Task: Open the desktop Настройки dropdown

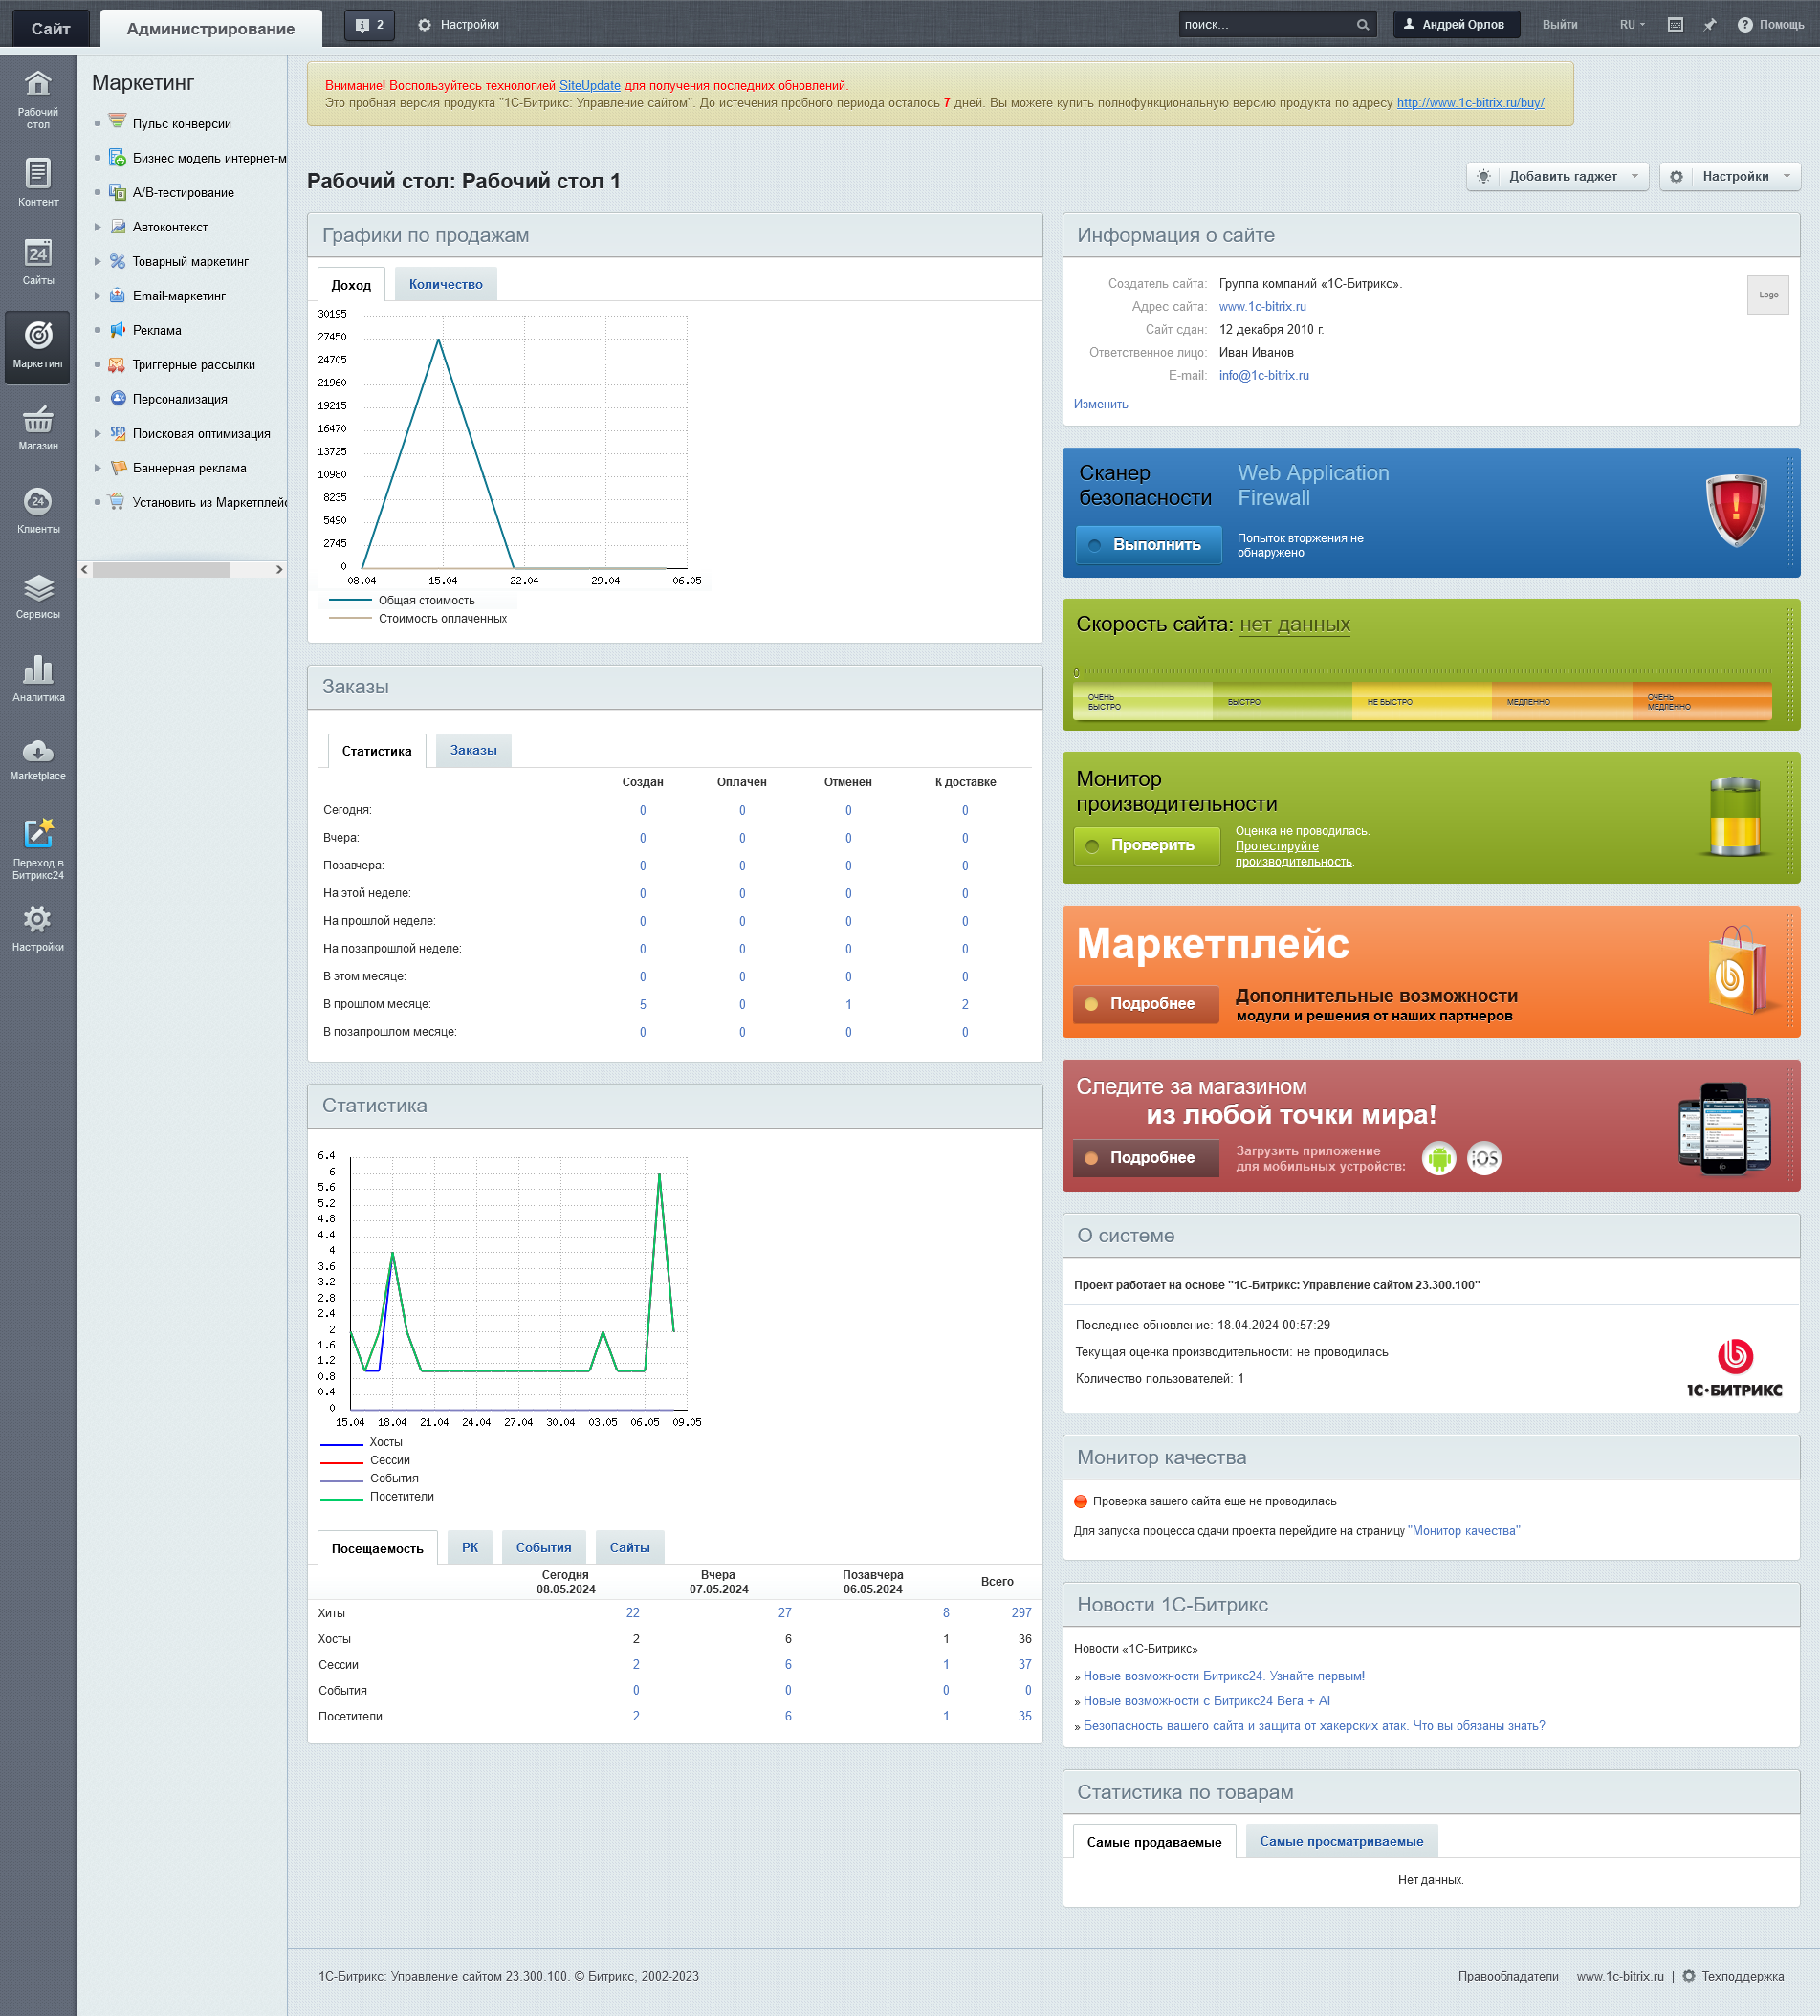Action: 1730,177
